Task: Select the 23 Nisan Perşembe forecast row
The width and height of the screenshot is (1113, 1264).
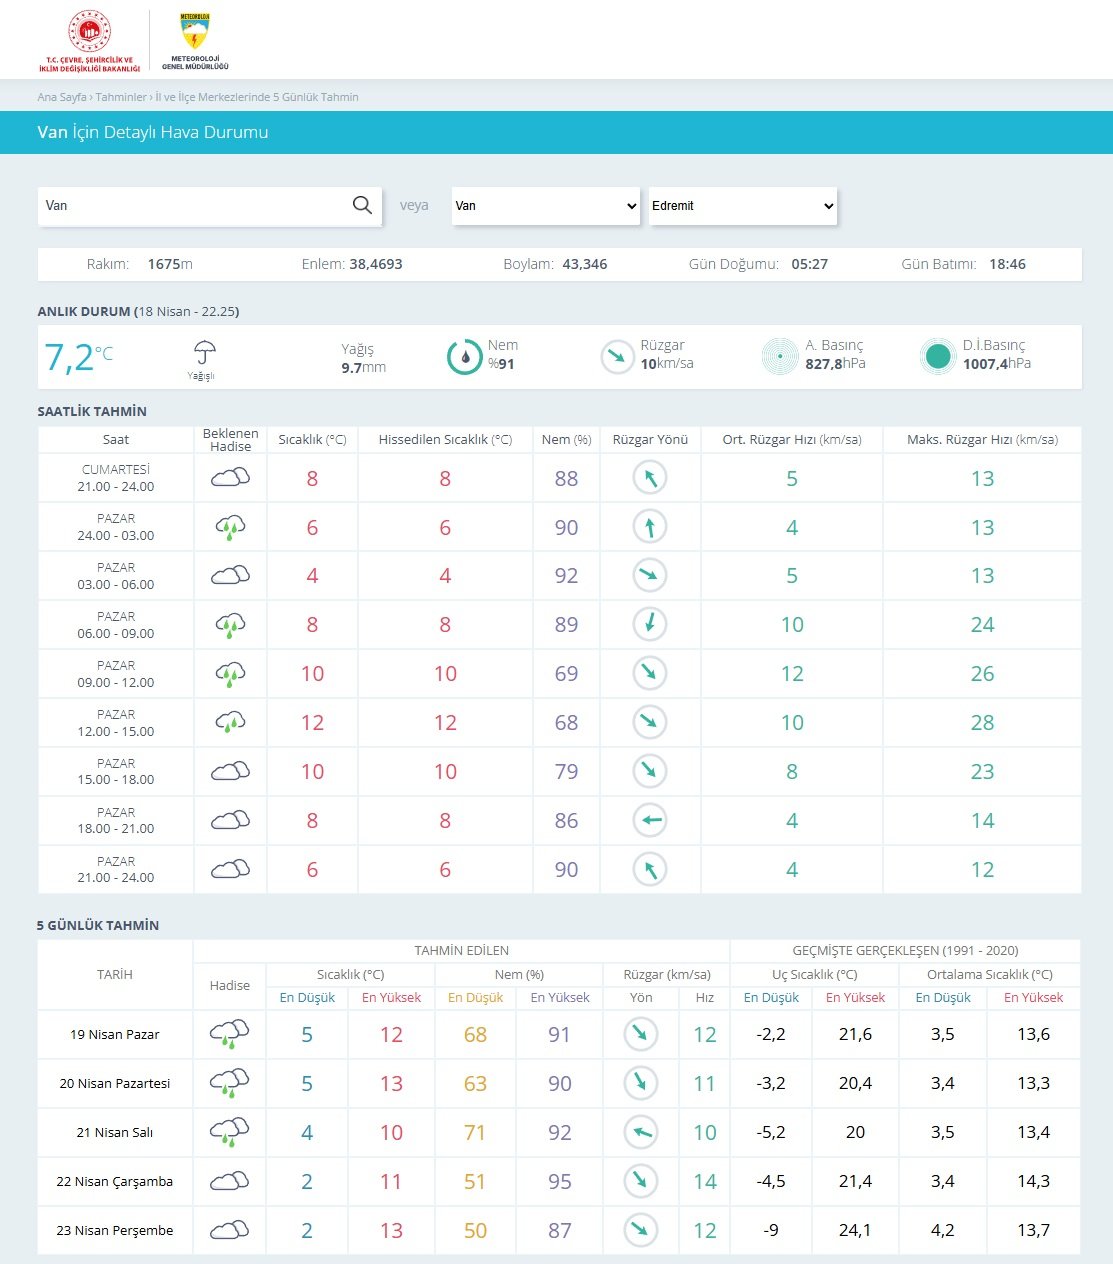Action: [x=115, y=1230]
